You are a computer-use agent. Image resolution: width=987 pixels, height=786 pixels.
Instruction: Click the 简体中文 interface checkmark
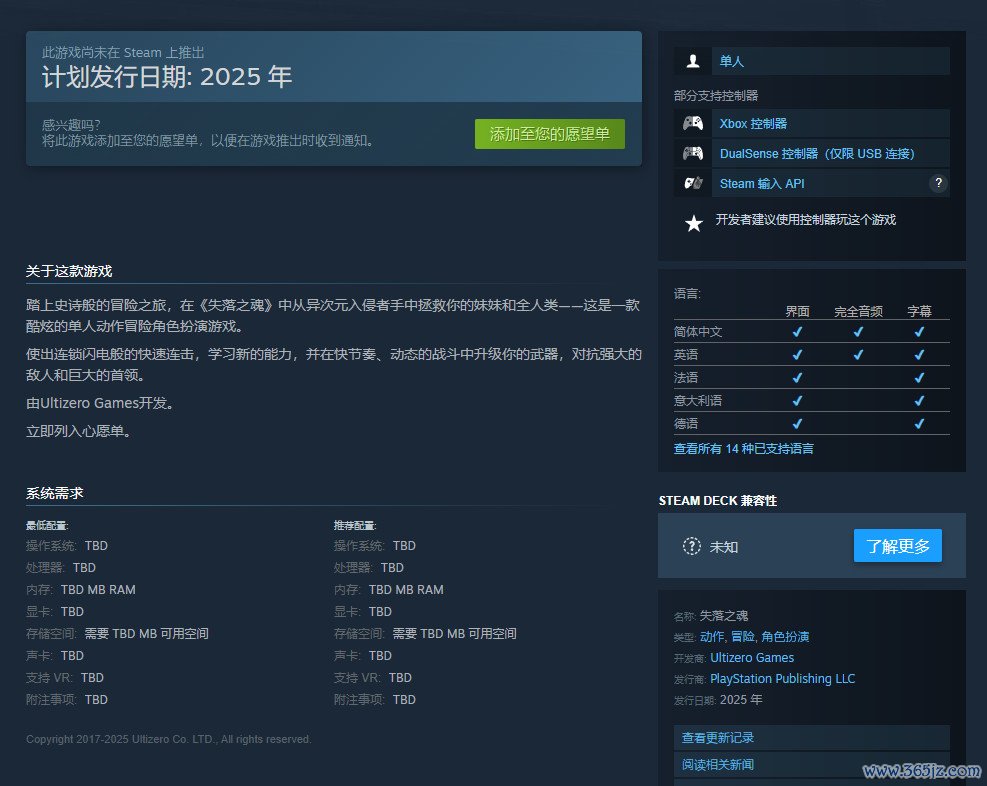click(797, 332)
